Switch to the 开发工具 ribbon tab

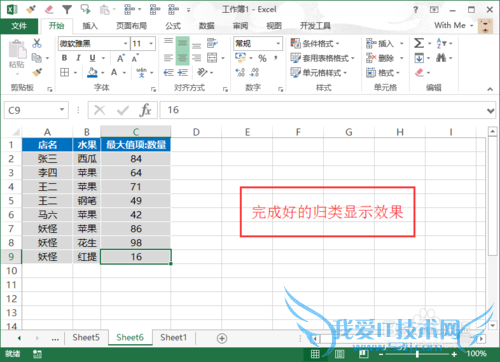315,26
